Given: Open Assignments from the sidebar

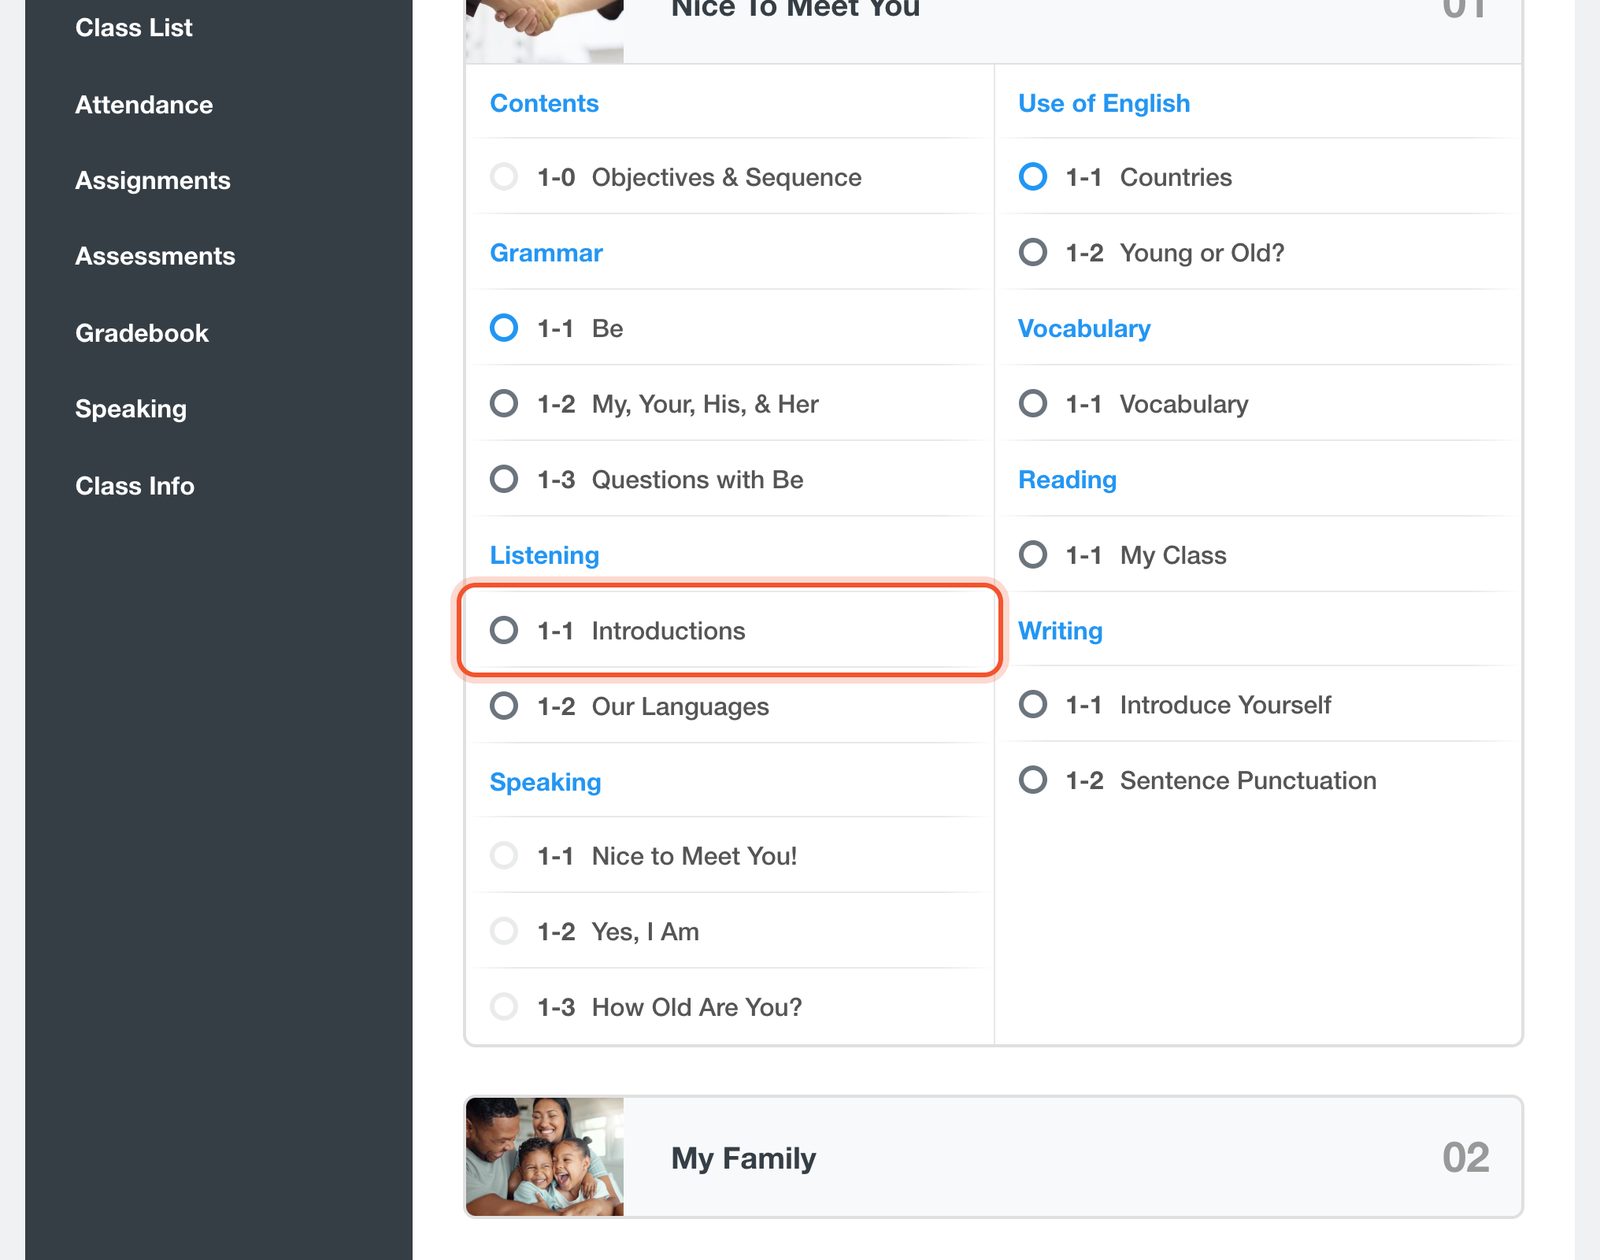Looking at the screenshot, I should pyautogui.click(x=153, y=181).
